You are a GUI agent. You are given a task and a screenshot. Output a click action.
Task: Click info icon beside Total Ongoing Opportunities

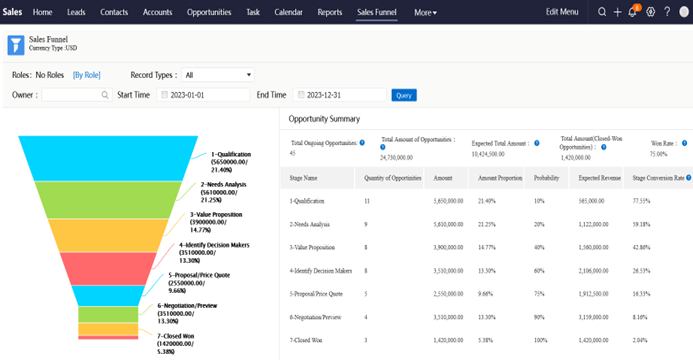click(x=362, y=143)
